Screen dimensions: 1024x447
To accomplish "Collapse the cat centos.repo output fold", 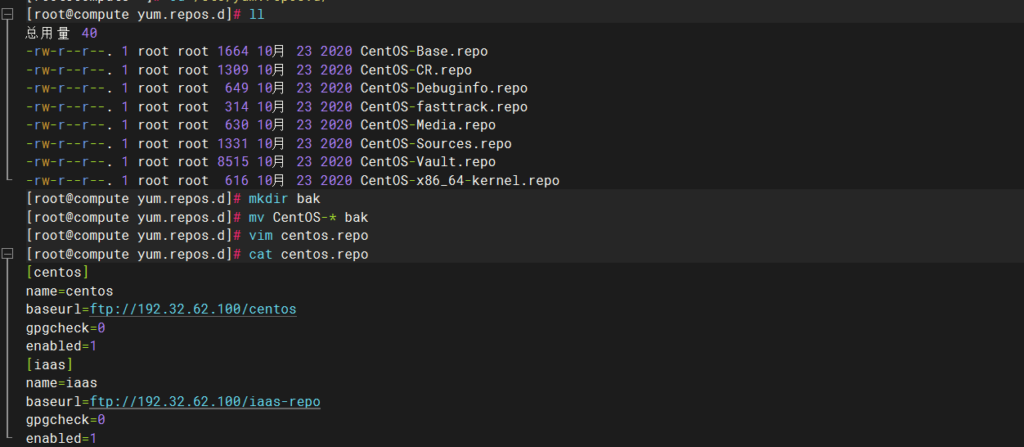I will (x=8, y=255).
